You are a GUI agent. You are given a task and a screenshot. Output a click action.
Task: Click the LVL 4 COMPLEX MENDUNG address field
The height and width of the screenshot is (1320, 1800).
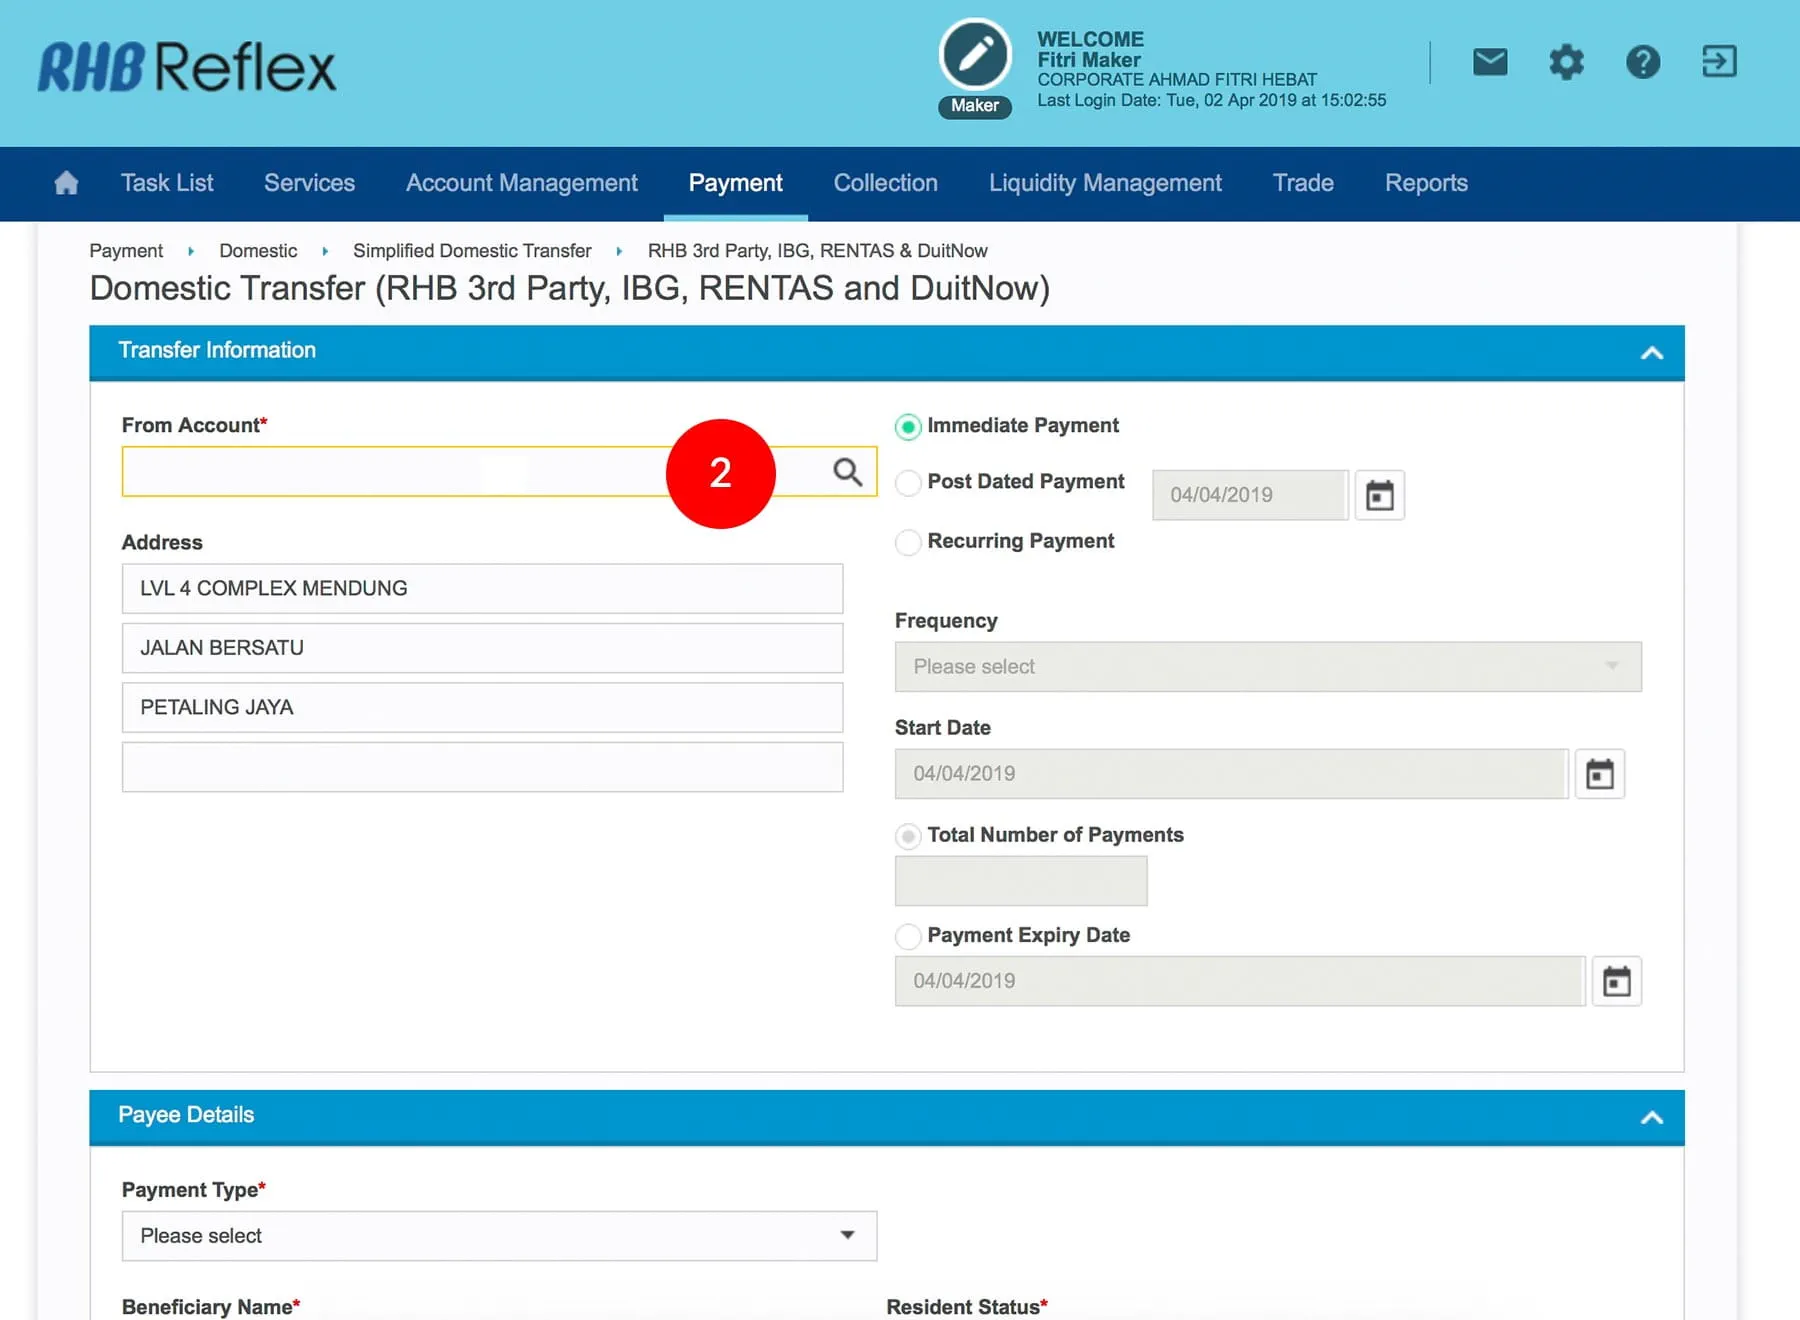pos(482,588)
